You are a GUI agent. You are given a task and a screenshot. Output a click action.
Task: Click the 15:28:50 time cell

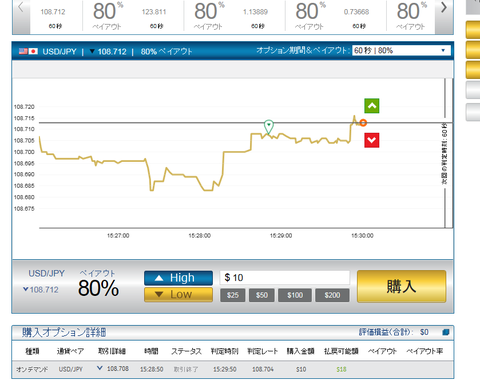click(152, 369)
